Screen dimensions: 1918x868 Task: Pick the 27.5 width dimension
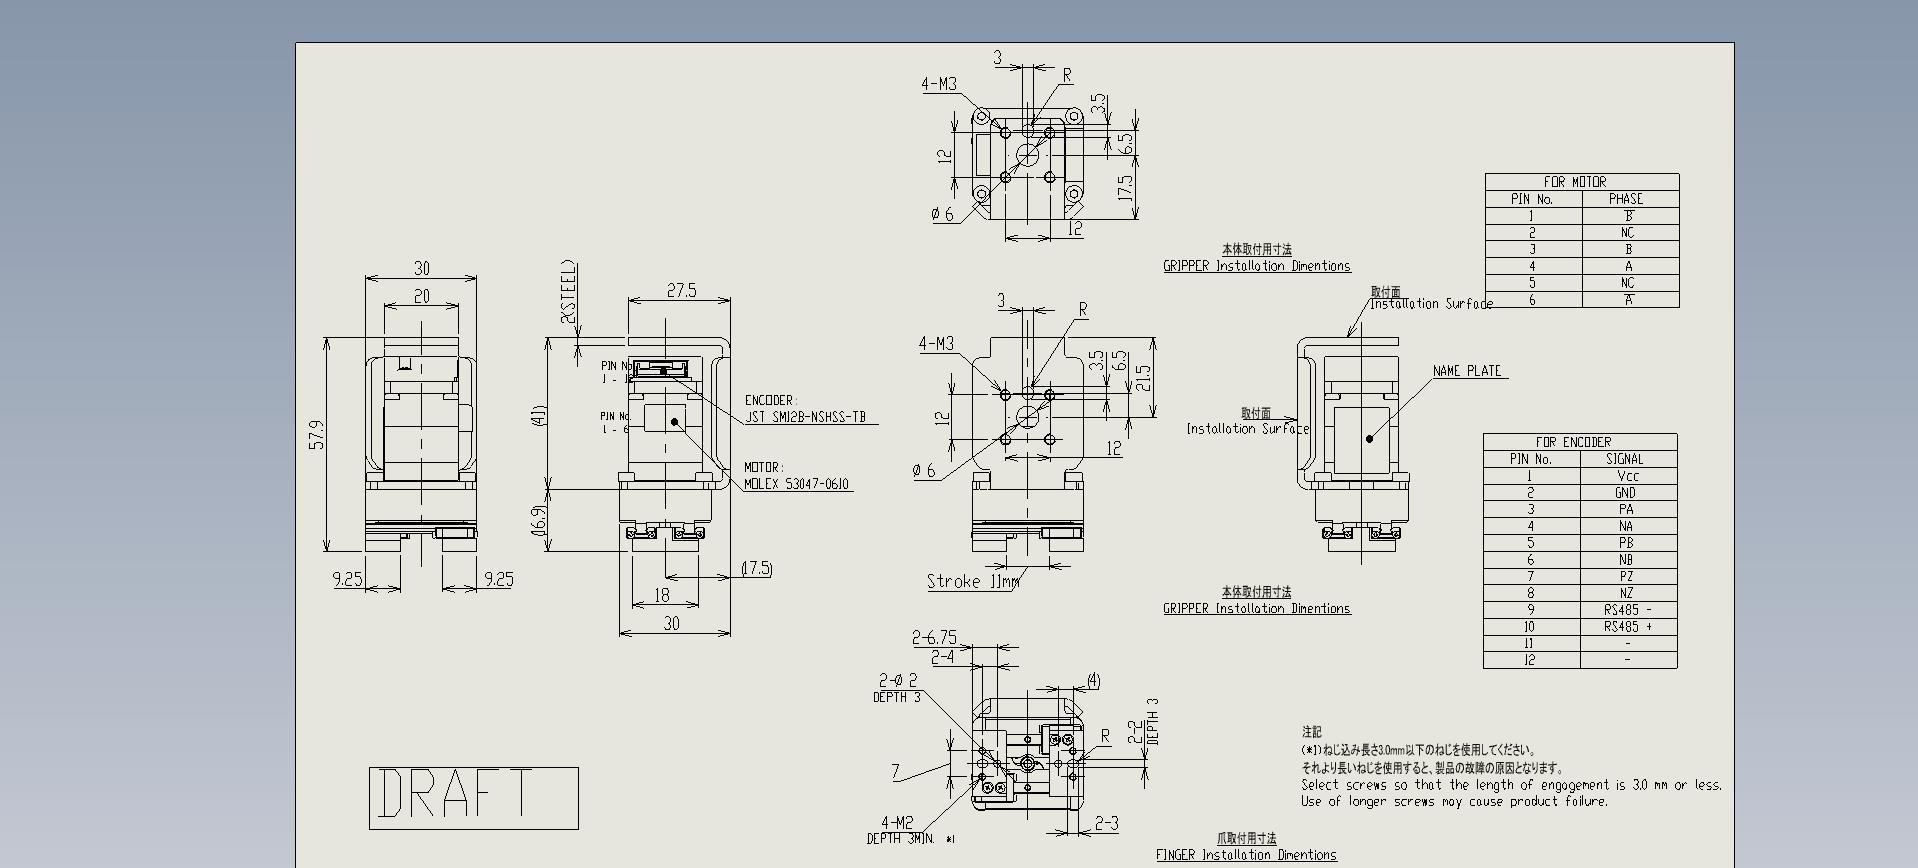click(681, 291)
